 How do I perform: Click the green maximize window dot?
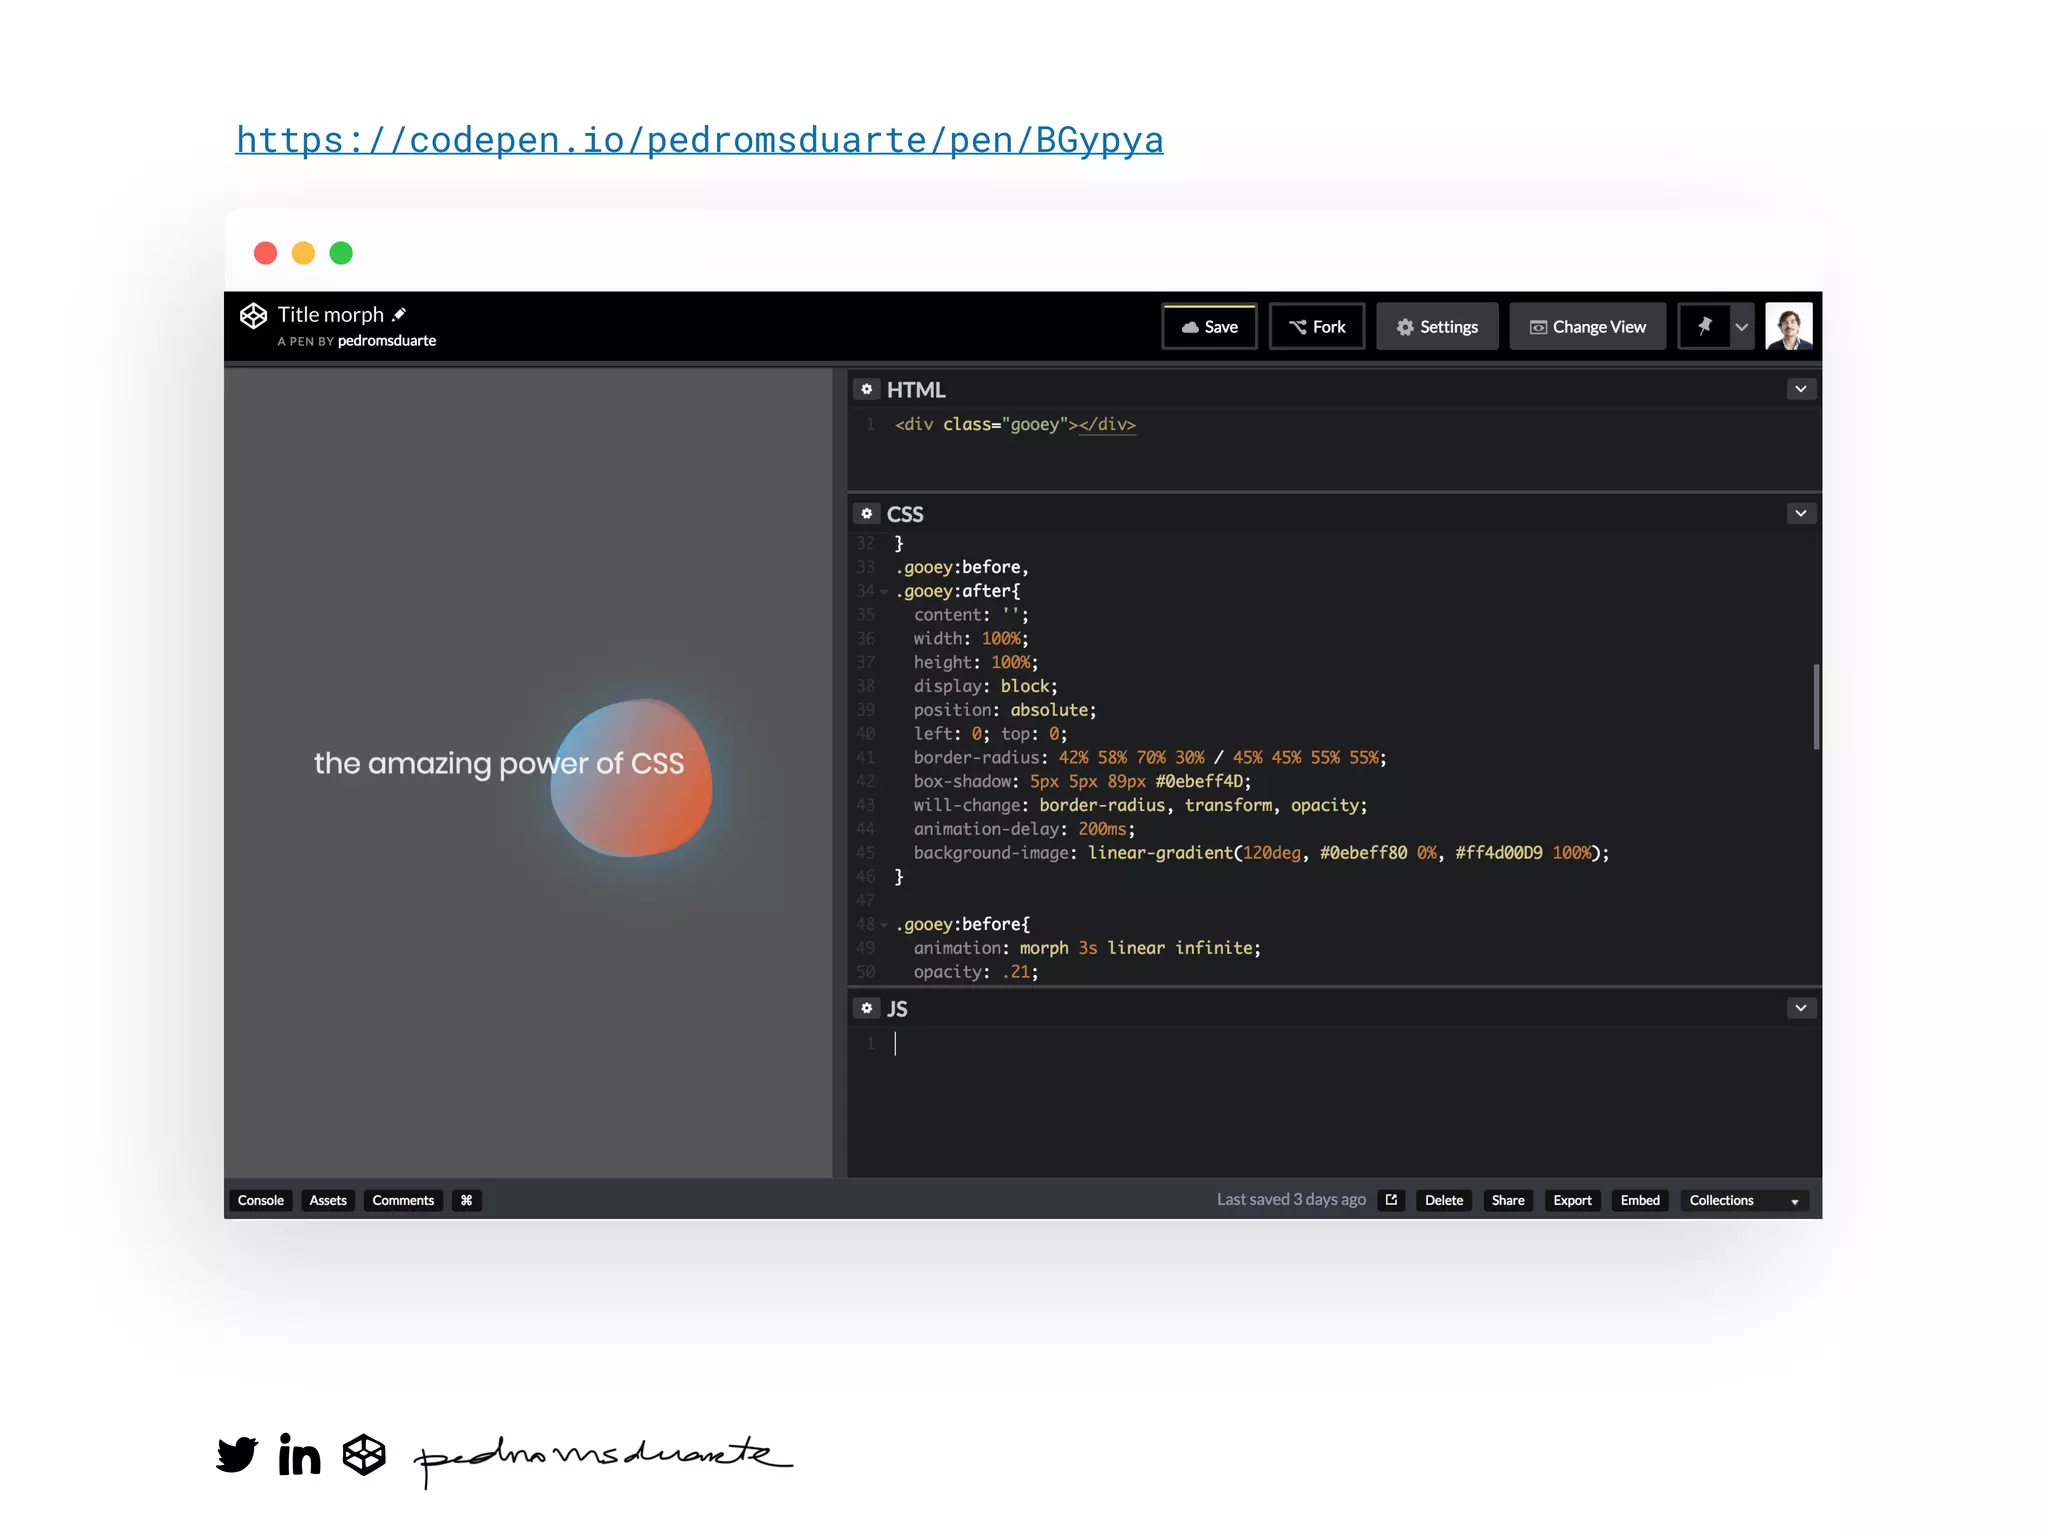(341, 253)
